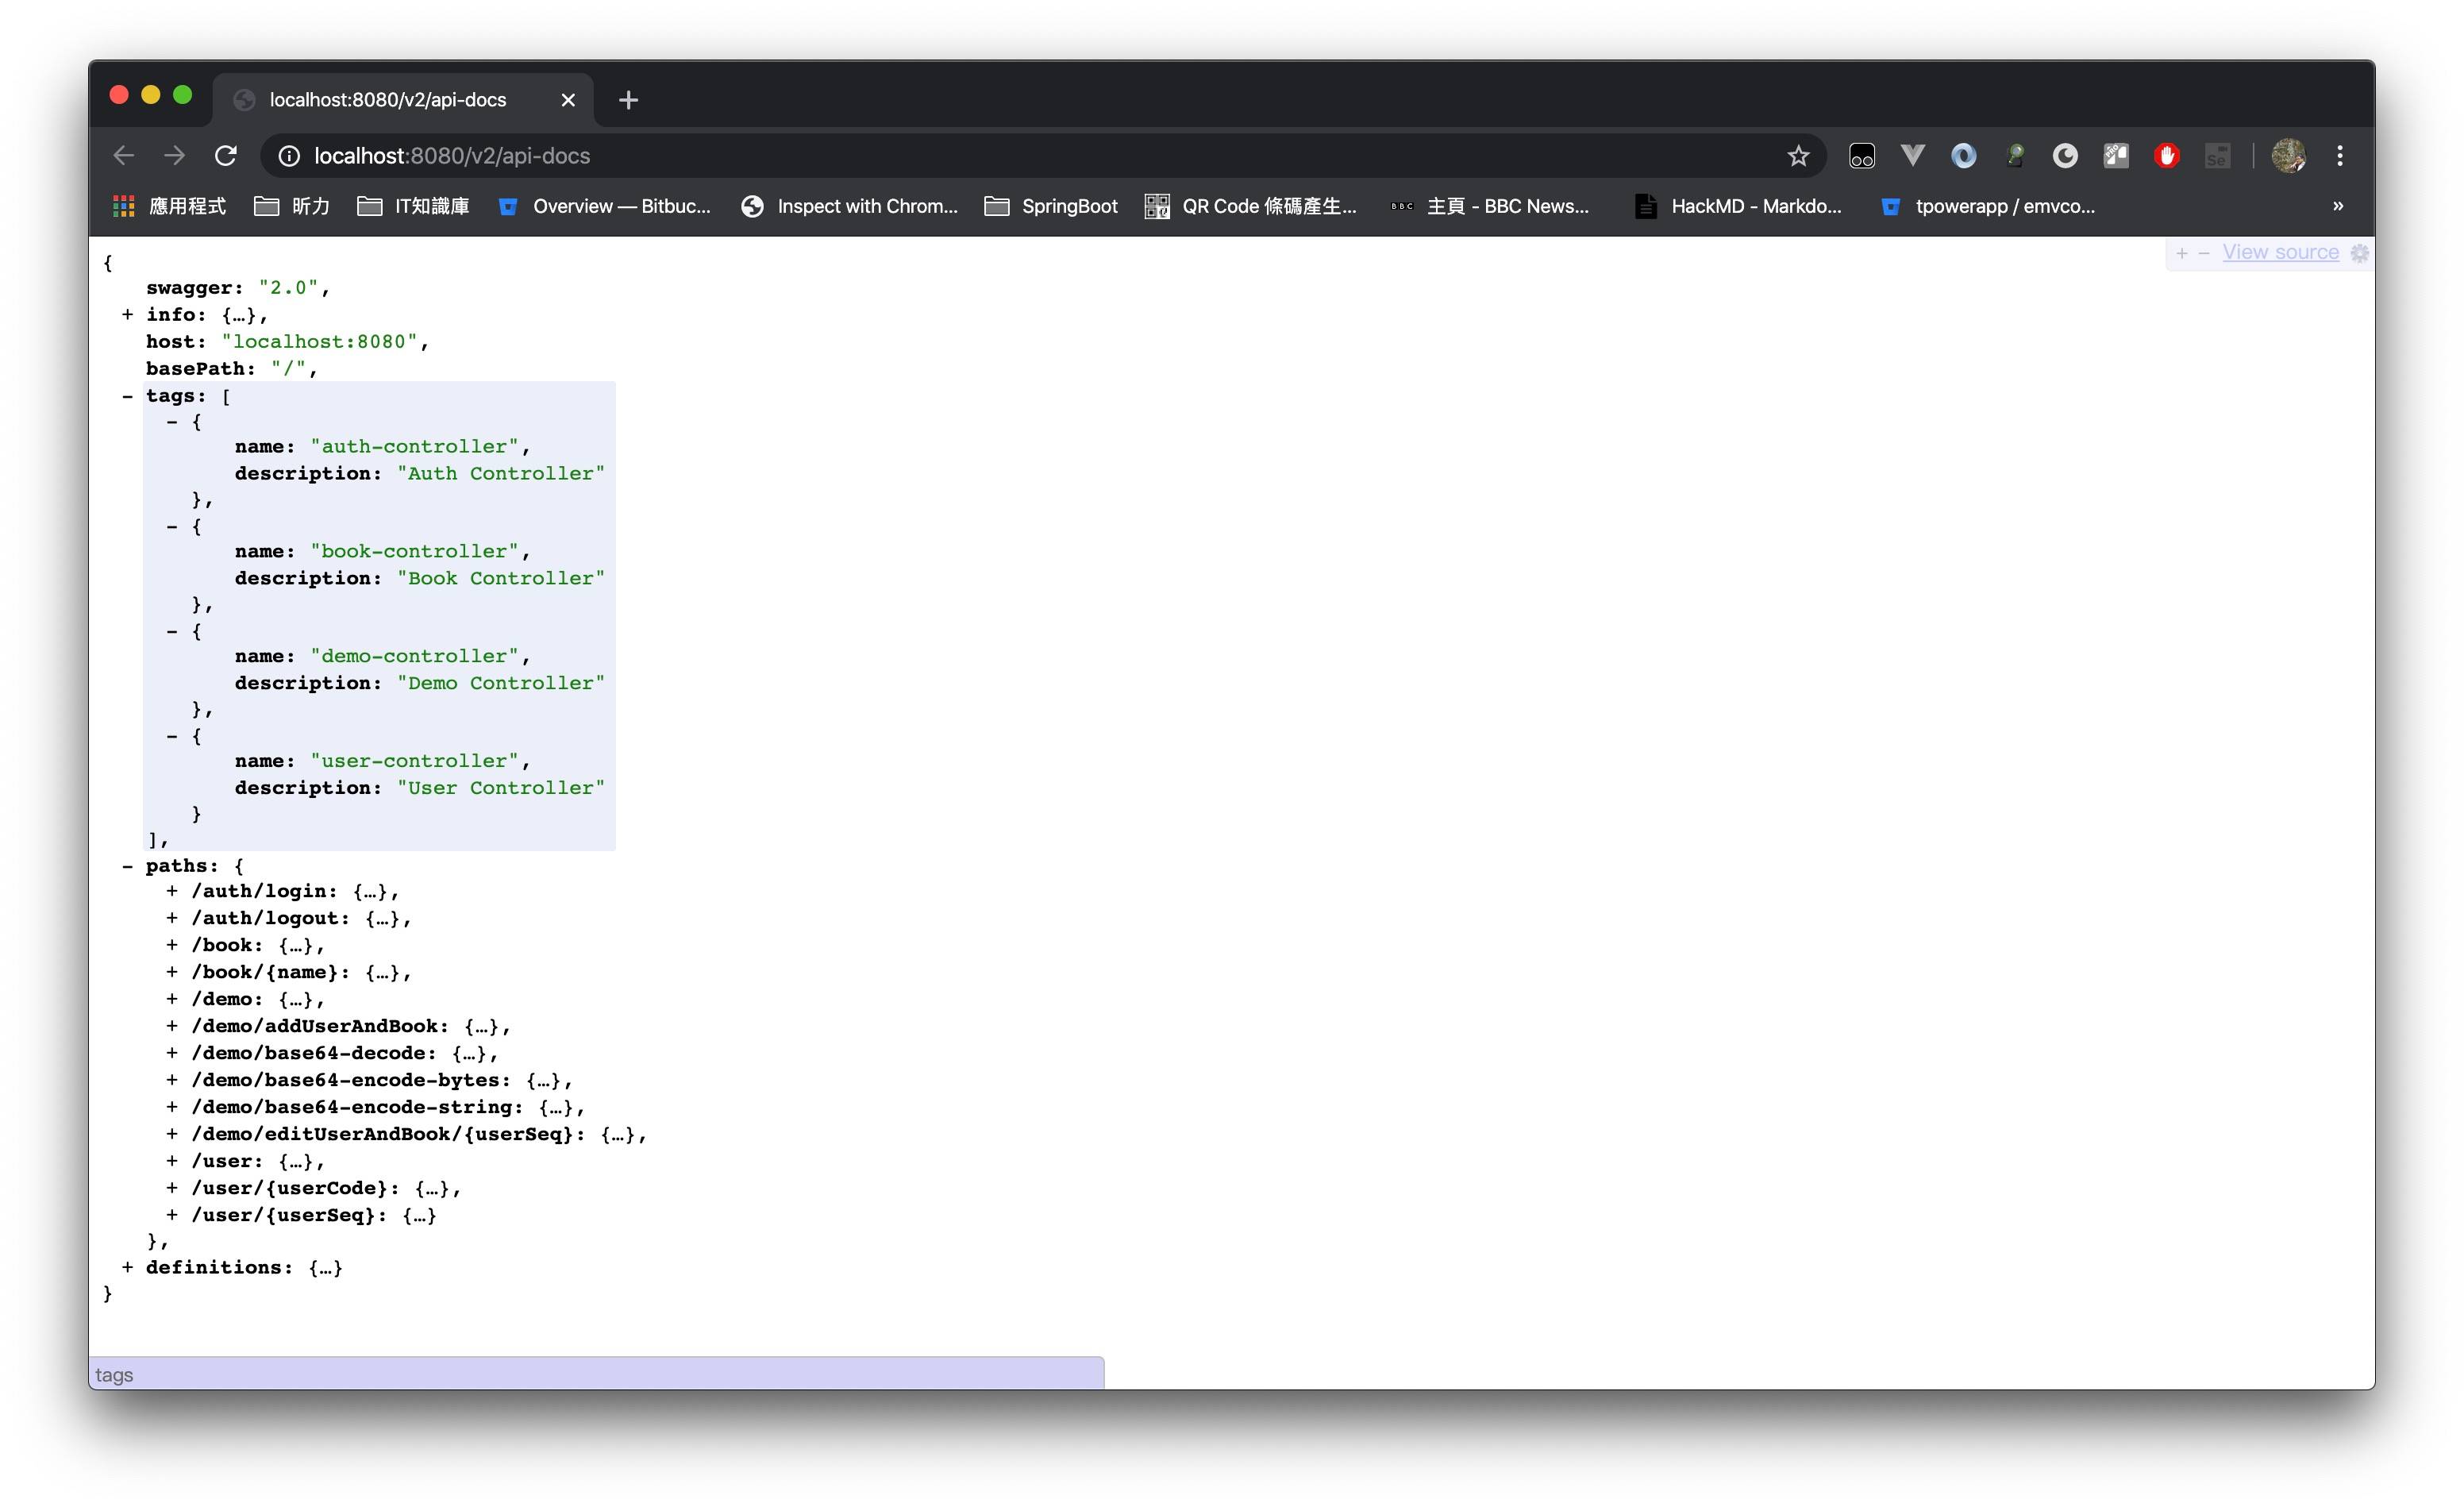
Task: Collapse the demo-controller tag object
Action: pos(172,631)
